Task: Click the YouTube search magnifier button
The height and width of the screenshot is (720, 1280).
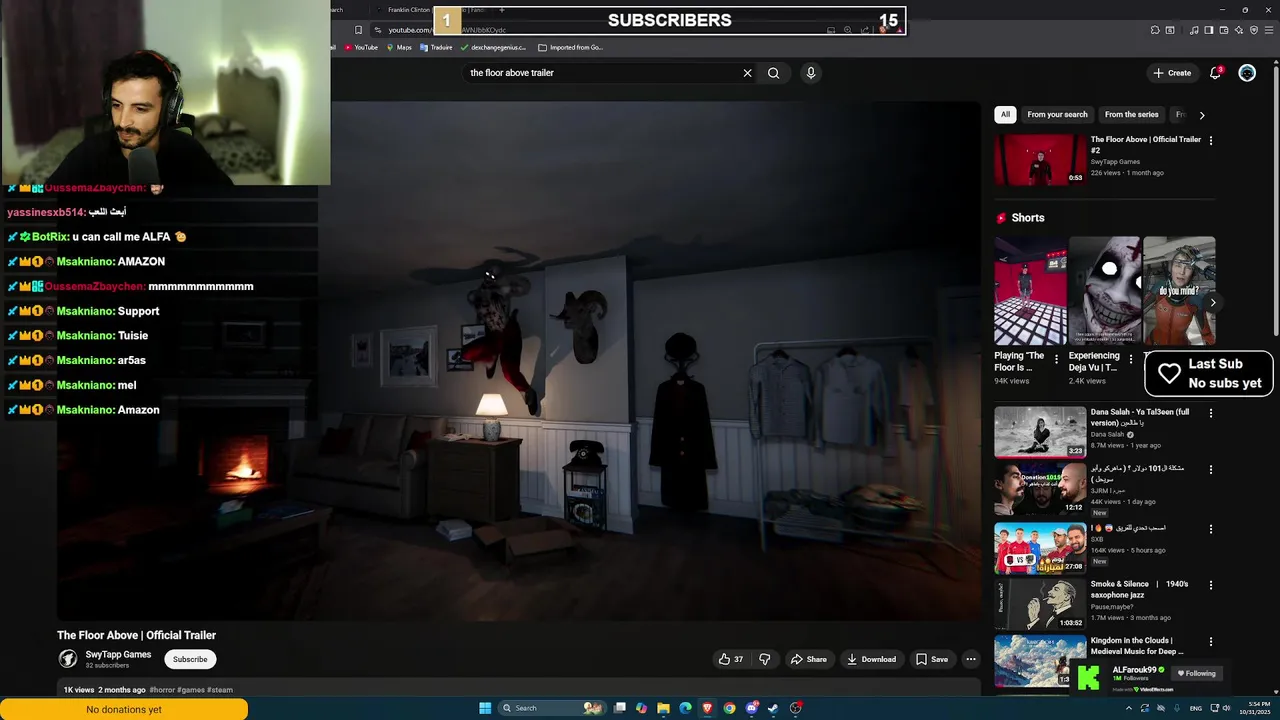Action: (x=773, y=73)
